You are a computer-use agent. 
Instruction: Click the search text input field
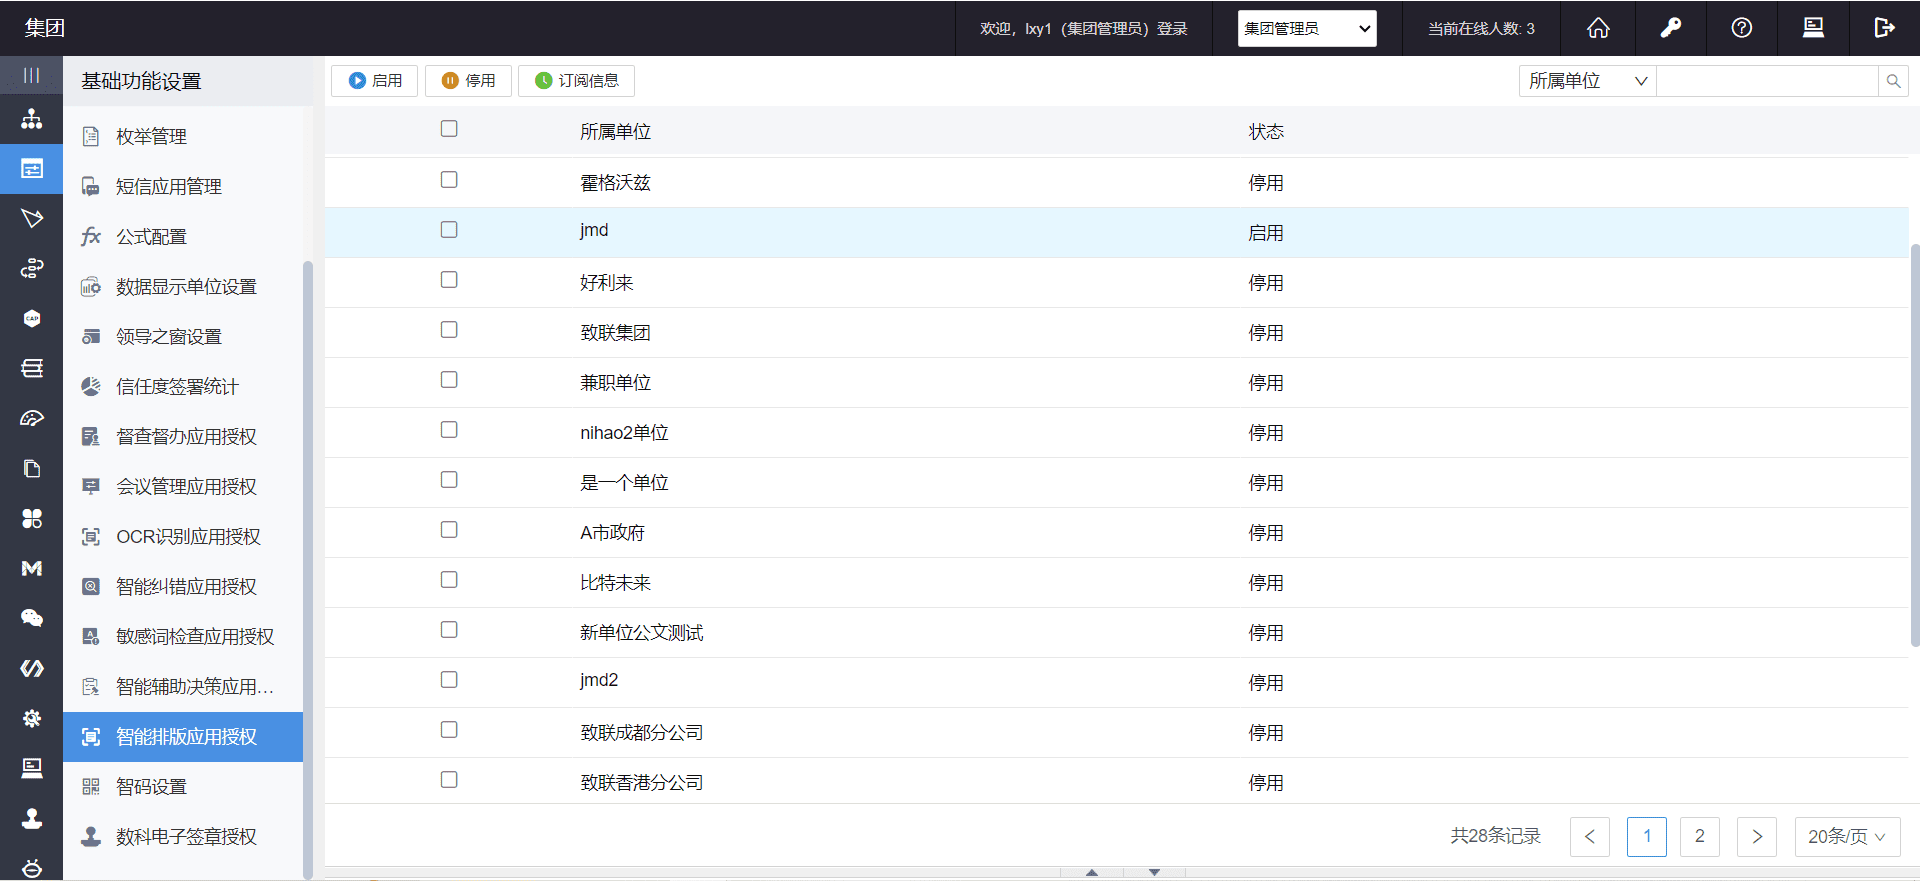(1767, 81)
